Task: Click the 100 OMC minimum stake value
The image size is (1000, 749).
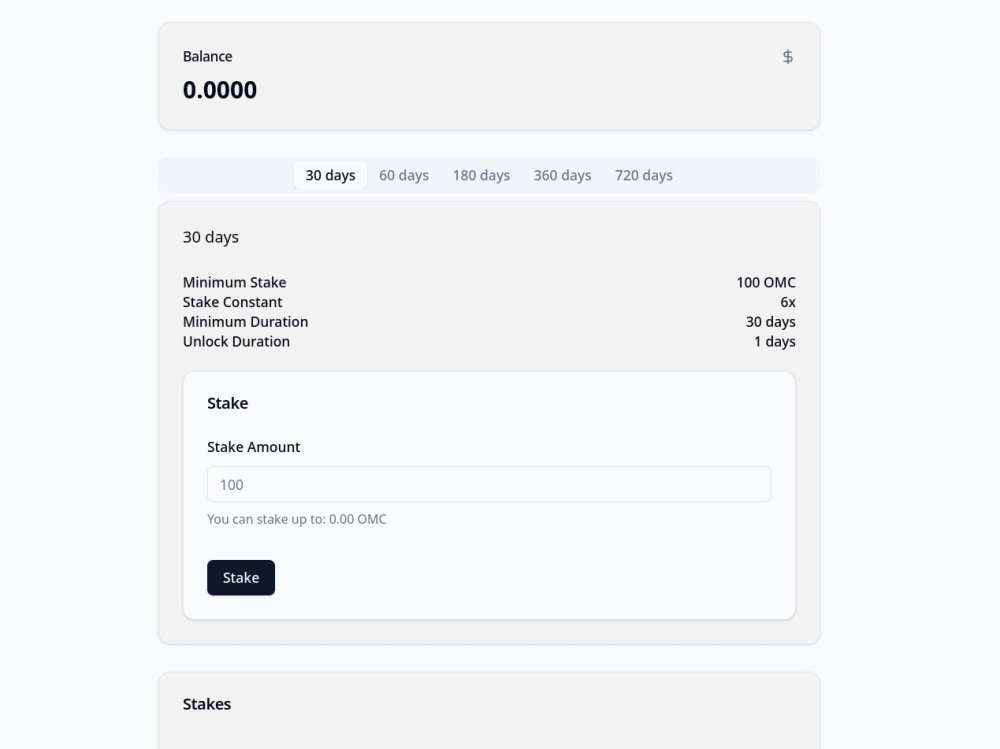Action: tap(766, 282)
